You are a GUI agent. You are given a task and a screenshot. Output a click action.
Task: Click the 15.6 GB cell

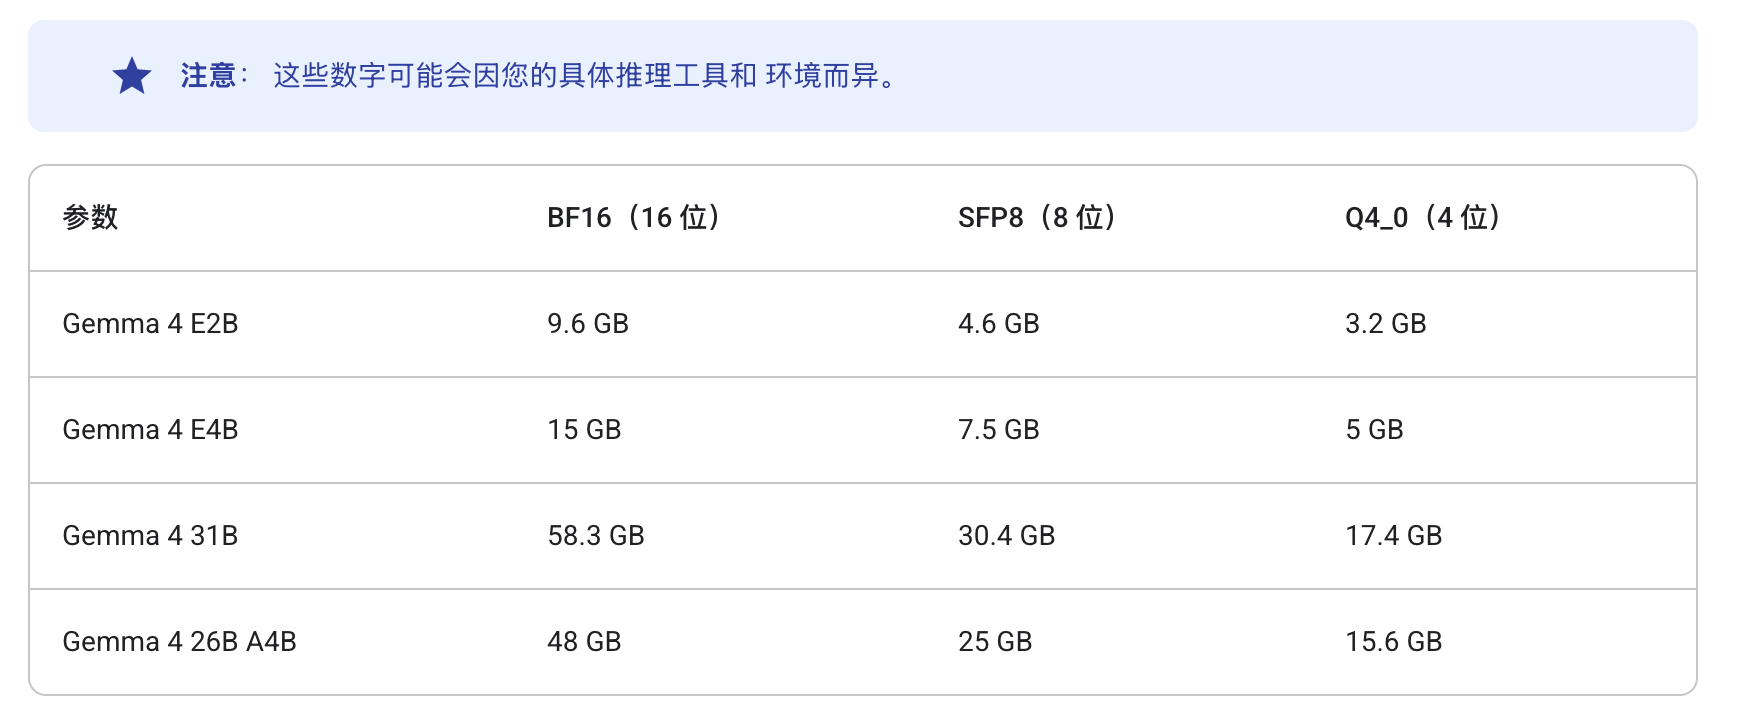click(1393, 642)
